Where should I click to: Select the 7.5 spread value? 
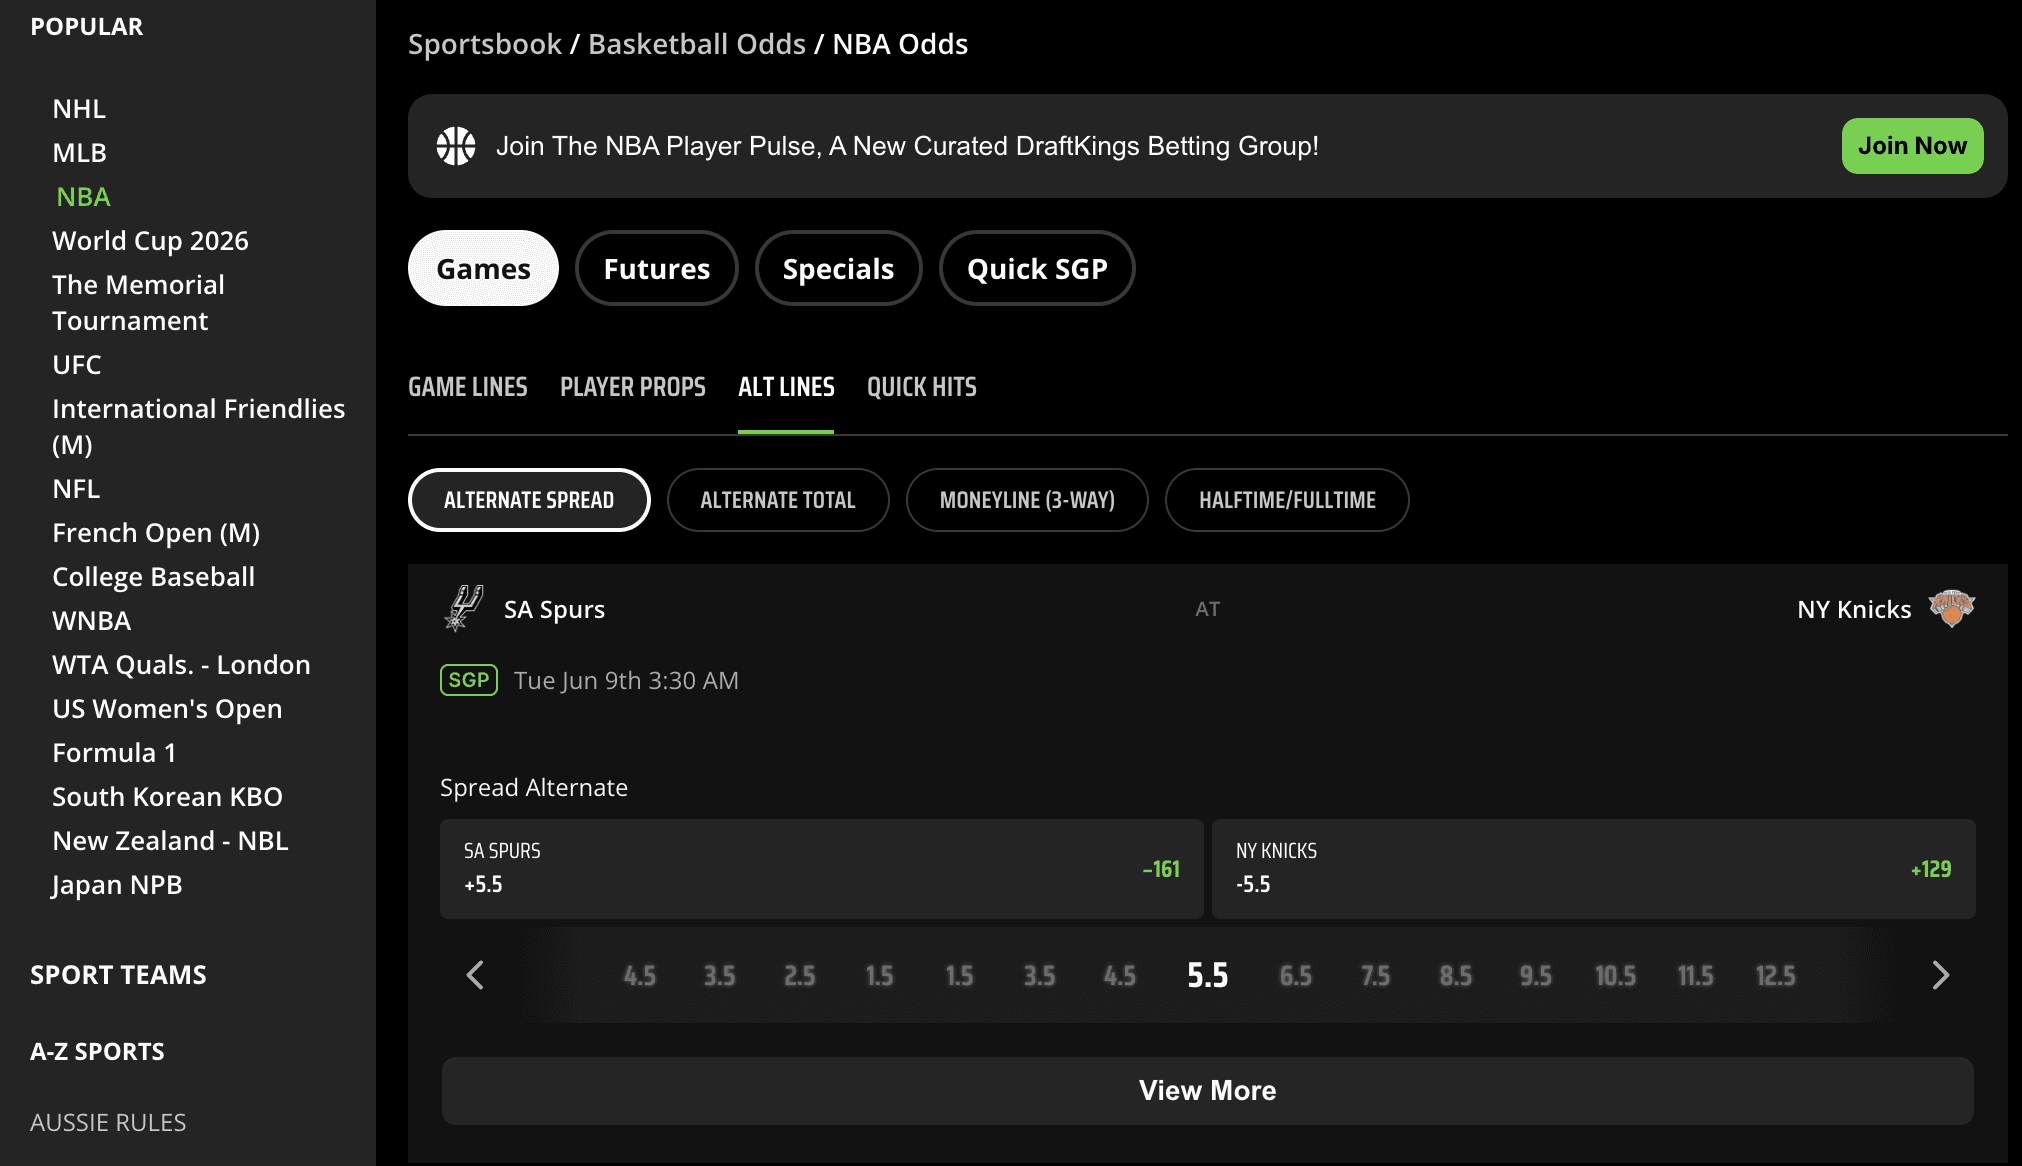tap(1376, 976)
